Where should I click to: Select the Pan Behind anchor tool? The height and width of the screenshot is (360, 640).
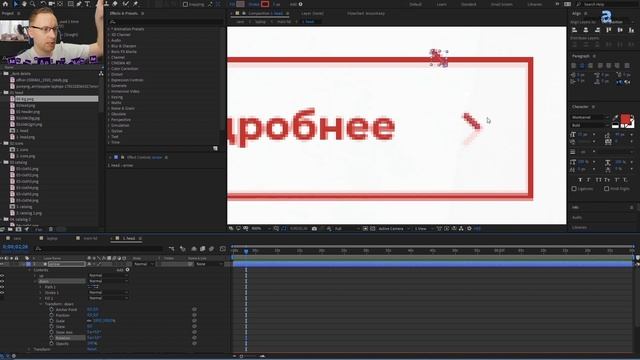point(60,4)
